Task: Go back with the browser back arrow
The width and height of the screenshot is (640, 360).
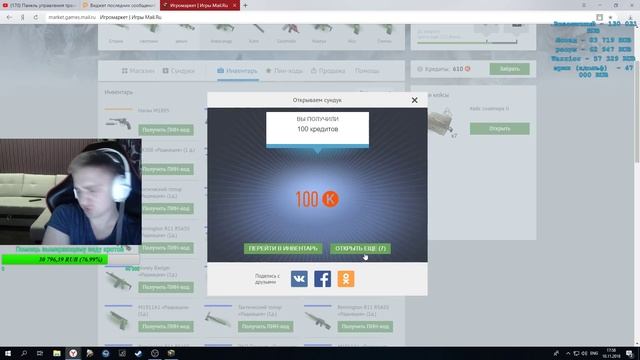Action: point(9,17)
